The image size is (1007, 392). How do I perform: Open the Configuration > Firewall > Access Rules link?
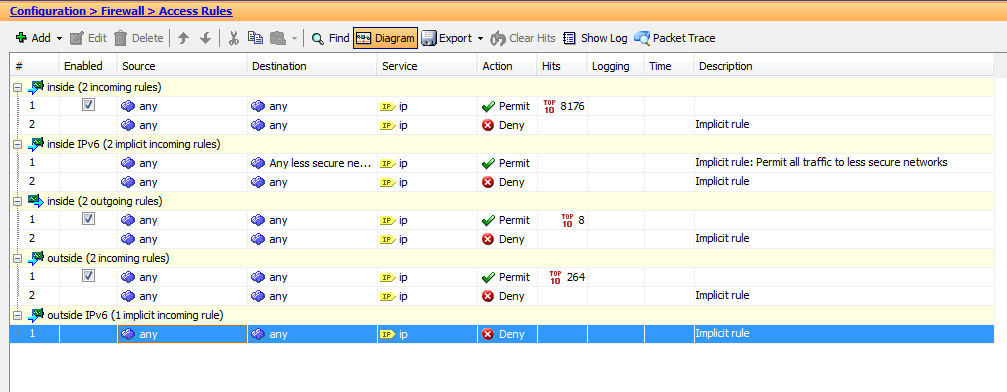[x=121, y=11]
